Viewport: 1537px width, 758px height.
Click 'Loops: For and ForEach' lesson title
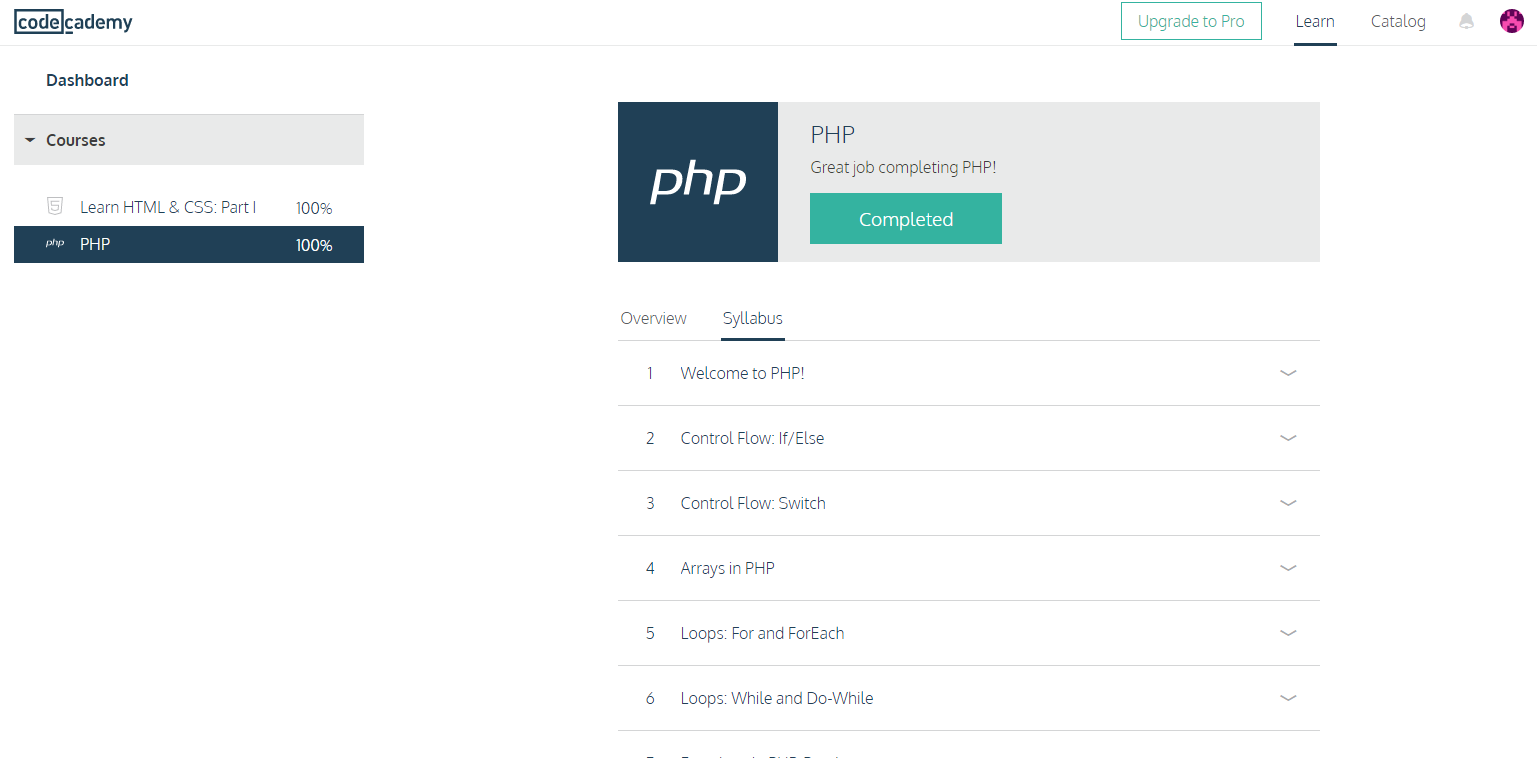(762, 633)
